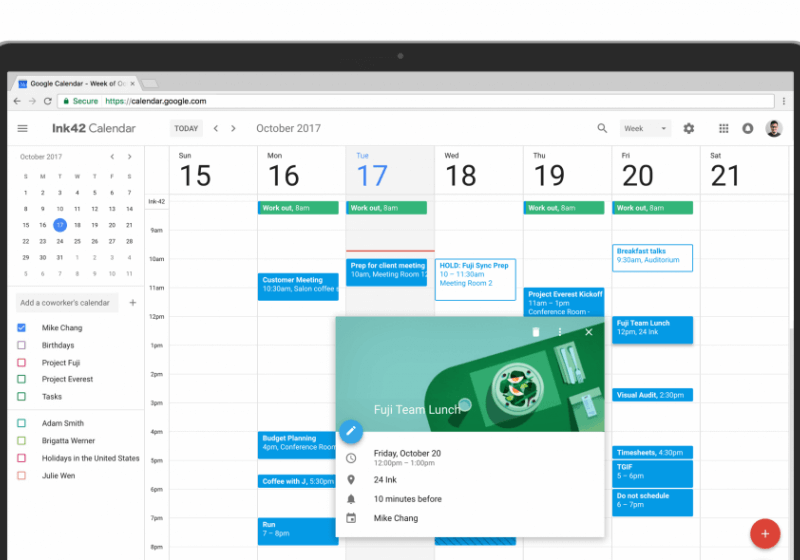Open Coffee with J event
Viewport: 800px width, 560px height.
(297, 481)
